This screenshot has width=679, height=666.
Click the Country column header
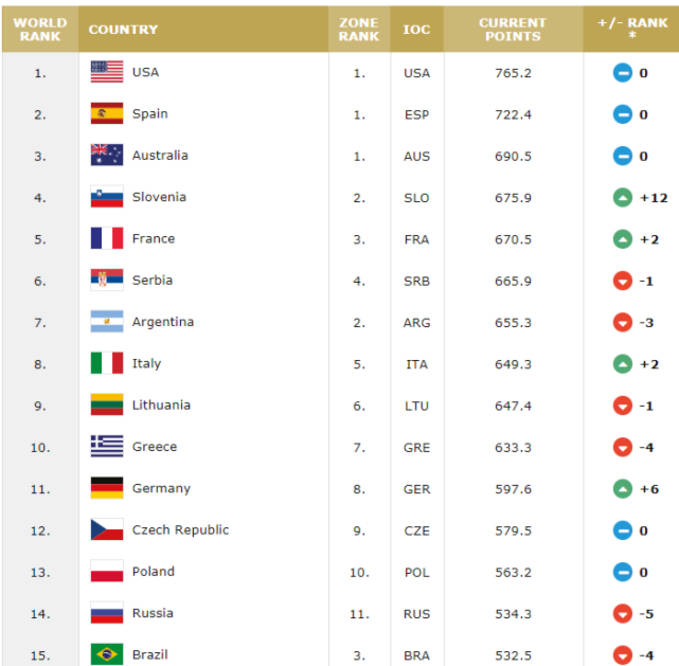coord(123,29)
